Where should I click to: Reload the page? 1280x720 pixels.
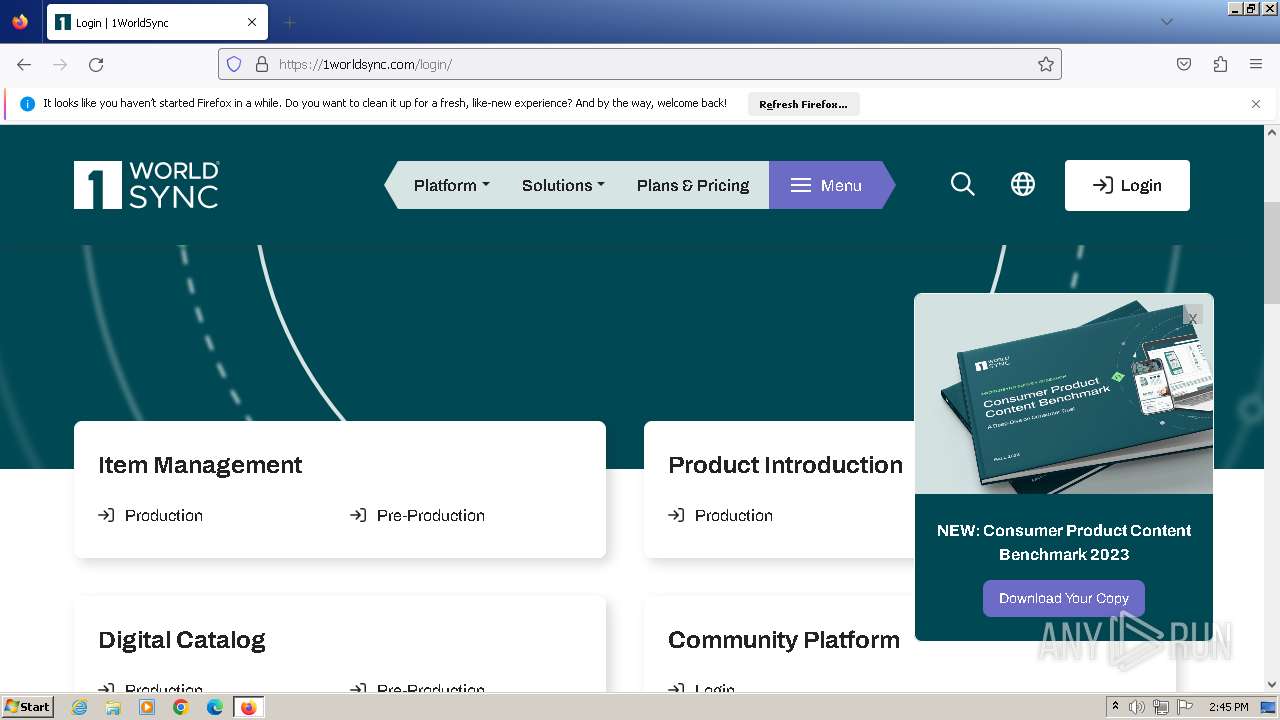96,64
